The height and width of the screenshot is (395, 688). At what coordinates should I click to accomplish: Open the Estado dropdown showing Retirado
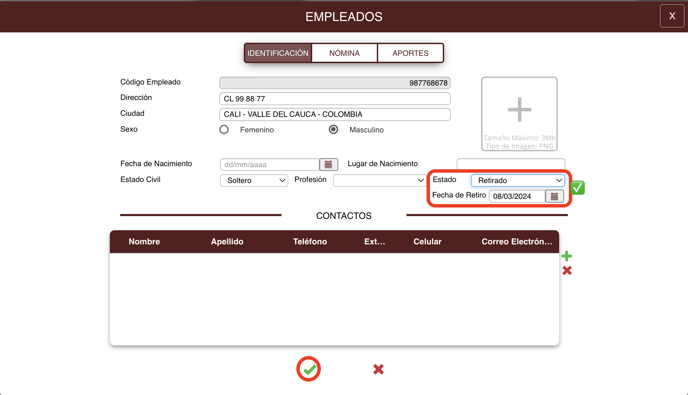point(518,180)
